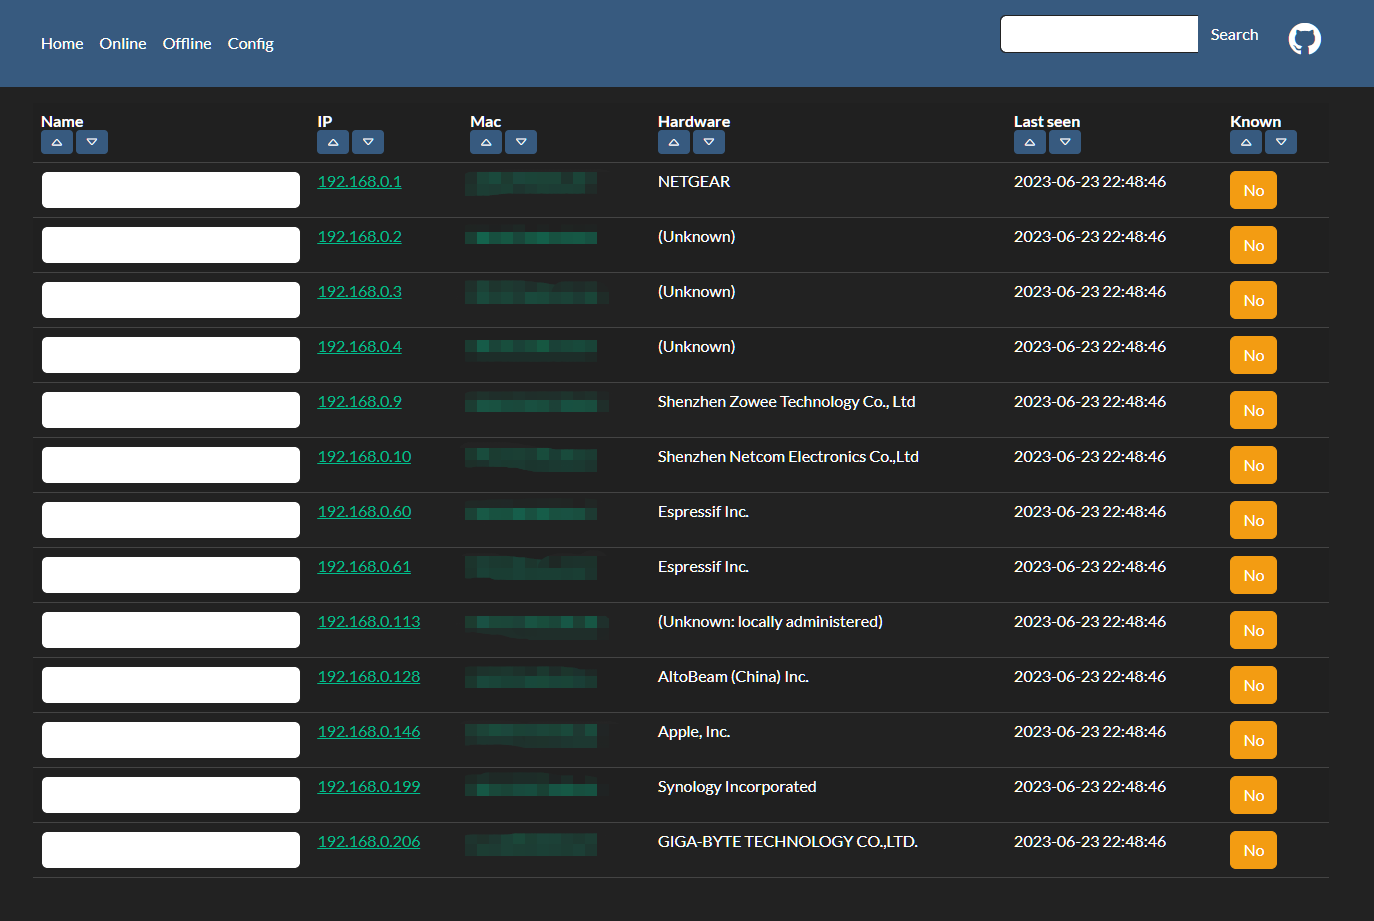Open device 192.168.0.199 link
Image resolution: width=1374 pixels, height=921 pixels.
[x=368, y=787]
